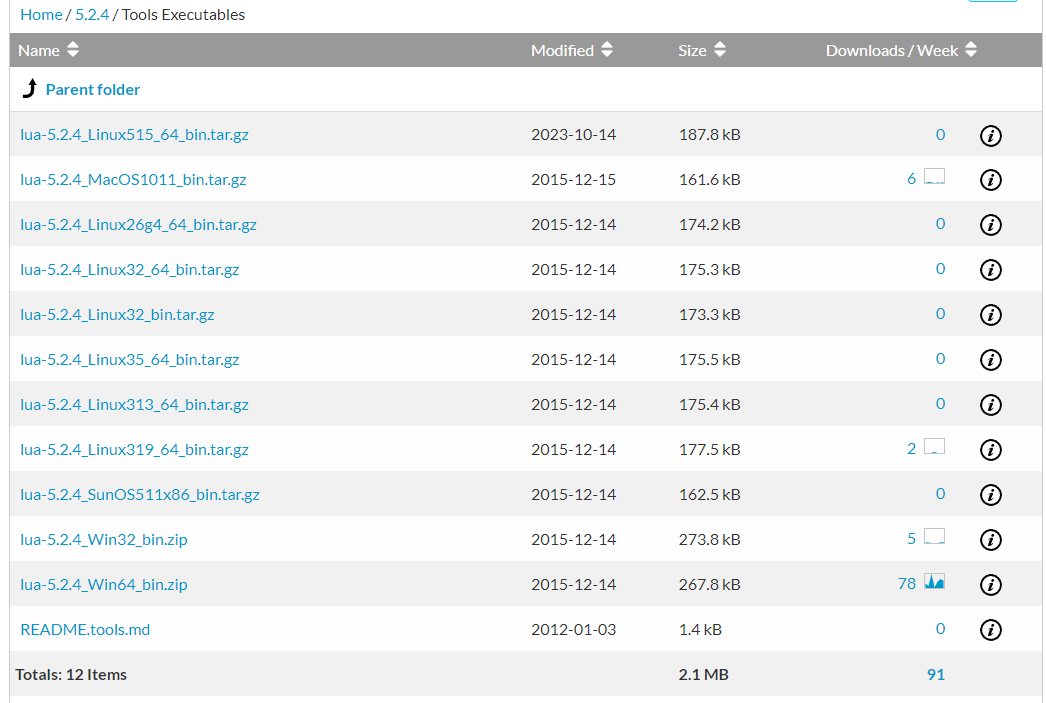The image size is (1046, 703).
Task: Select the 2023-10-14 modified date cell
Action: [x=574, y=135]
